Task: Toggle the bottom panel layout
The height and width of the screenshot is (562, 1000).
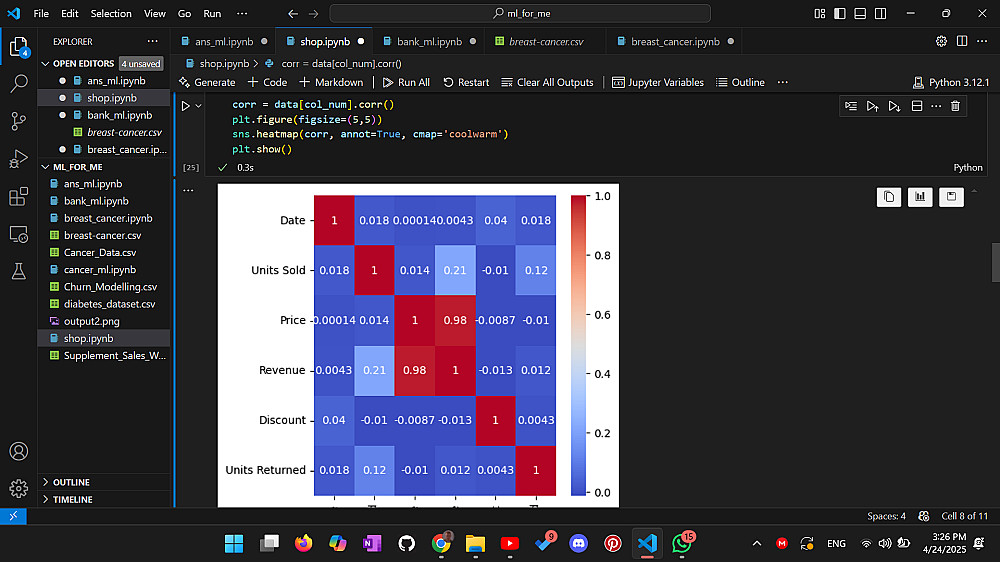Action: click(860, 13)
